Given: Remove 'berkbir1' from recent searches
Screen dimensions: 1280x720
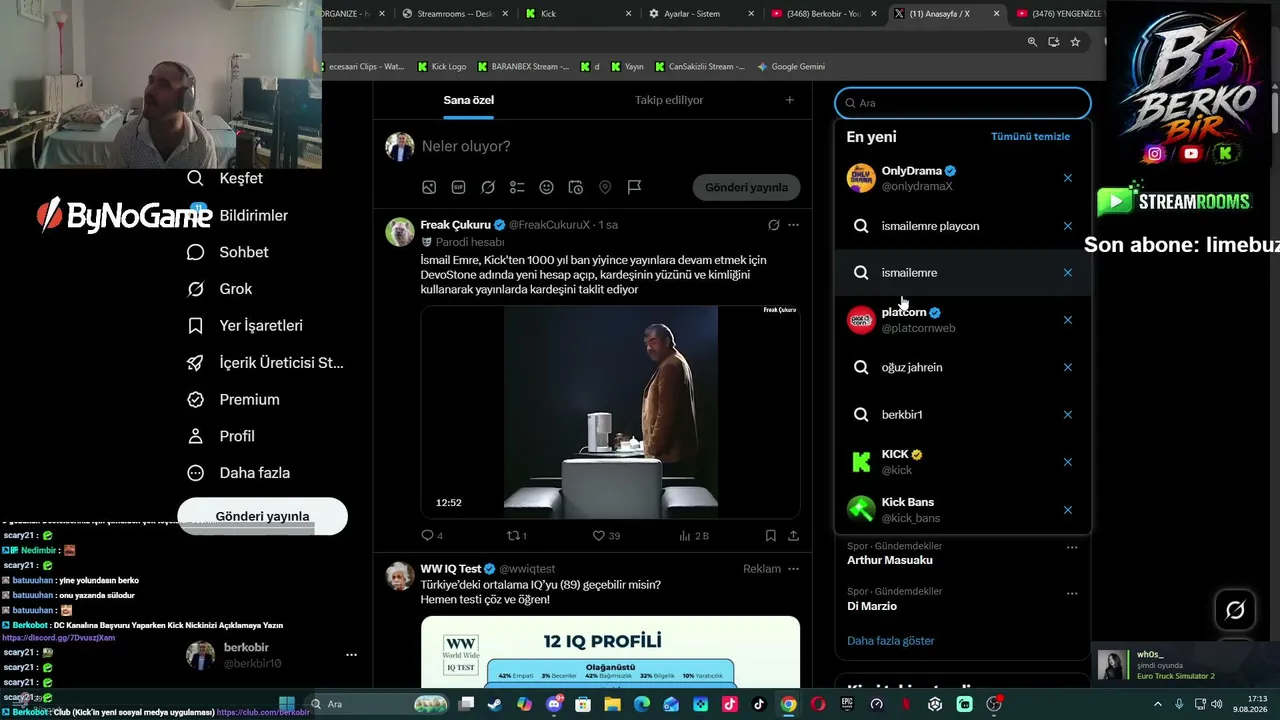Looking at the screenshot, I should 1068,415.
